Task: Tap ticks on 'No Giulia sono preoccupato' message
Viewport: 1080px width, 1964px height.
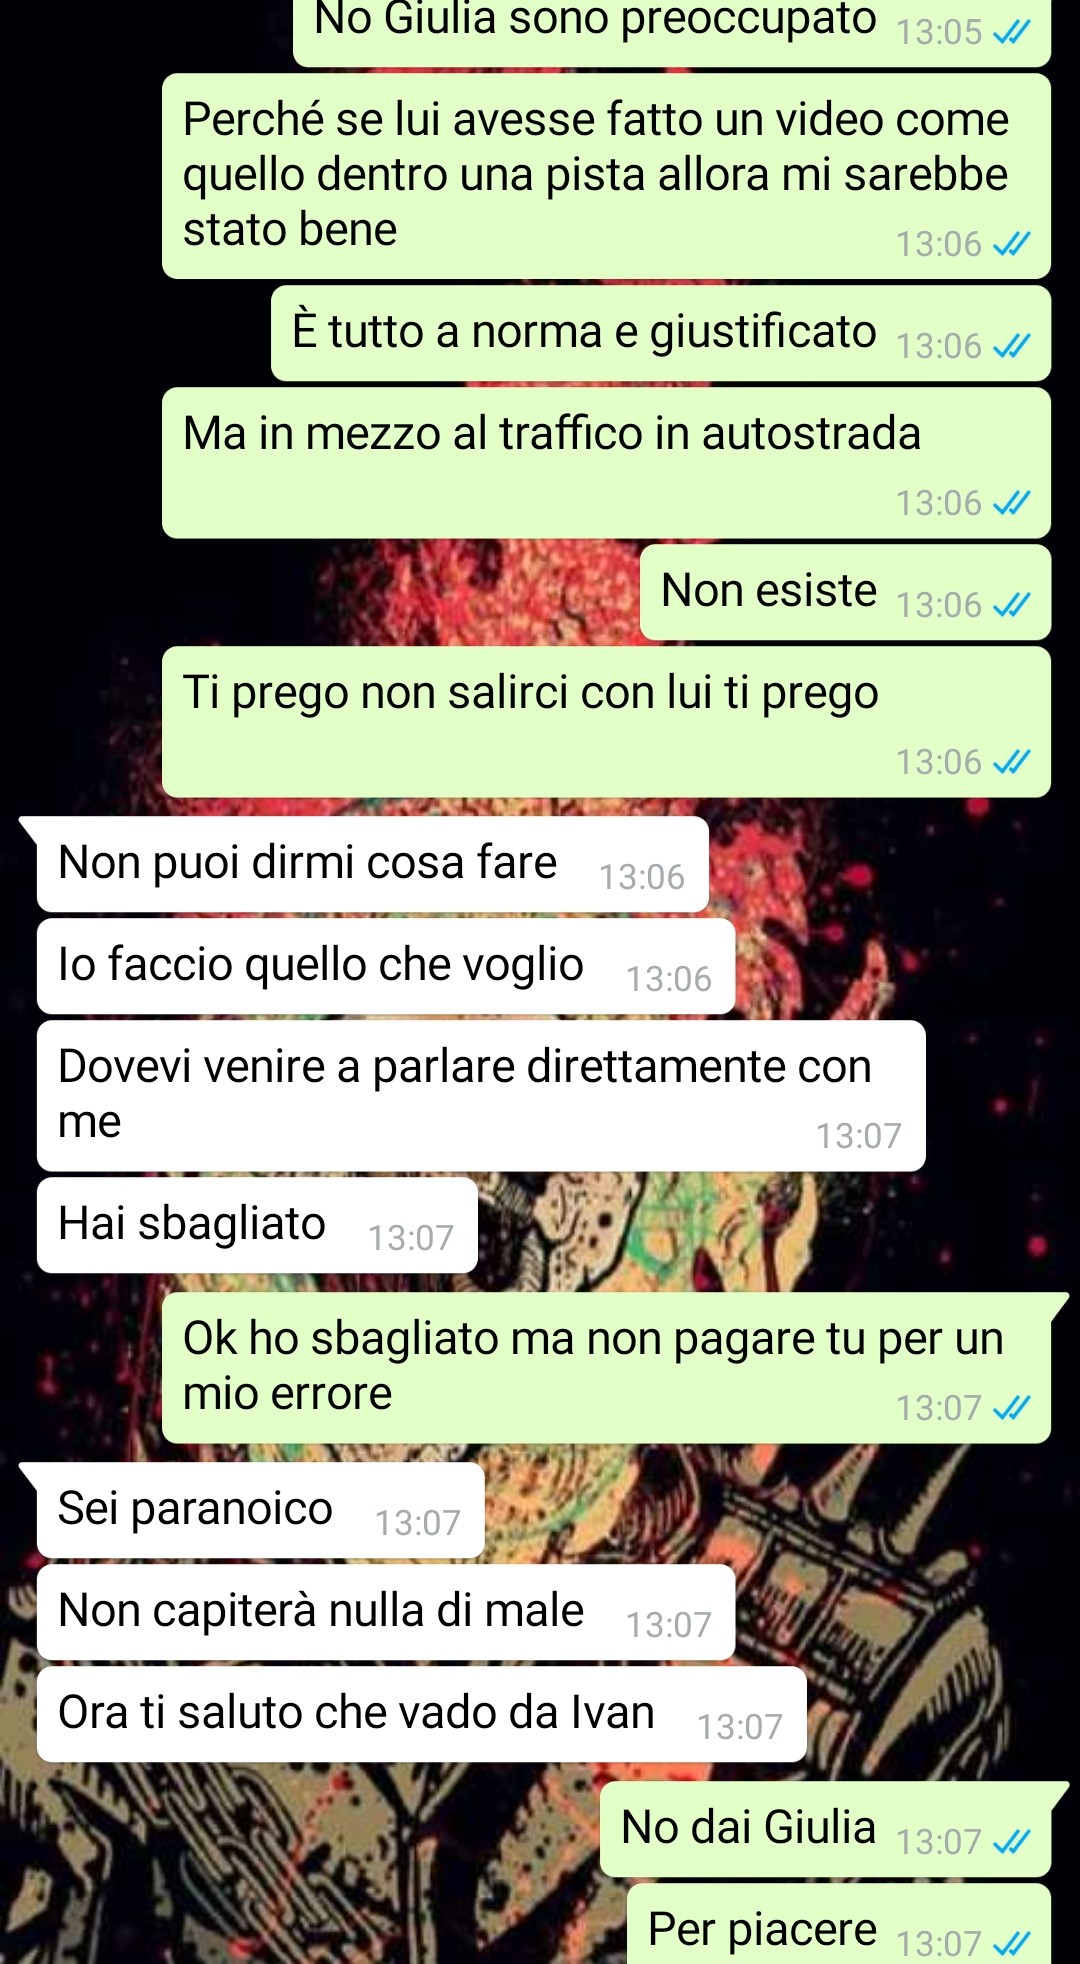Action: point(1011,32)
